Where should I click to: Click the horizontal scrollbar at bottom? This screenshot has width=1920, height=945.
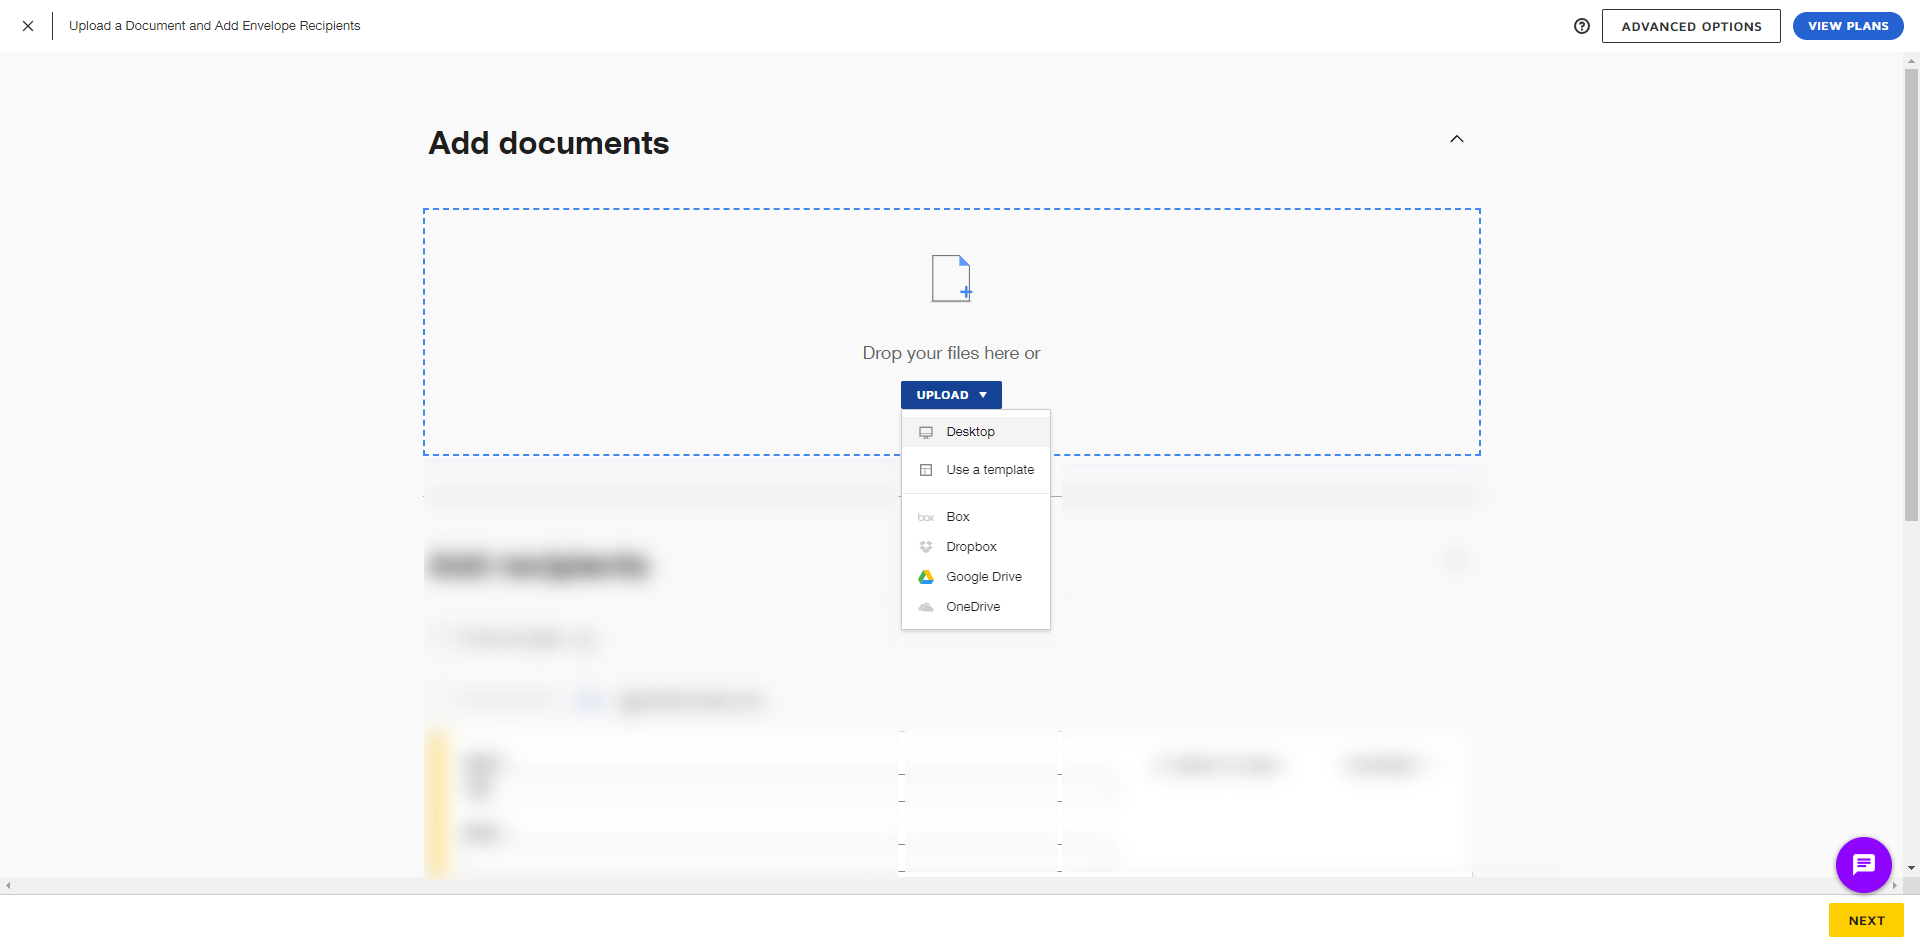(950, 885)
